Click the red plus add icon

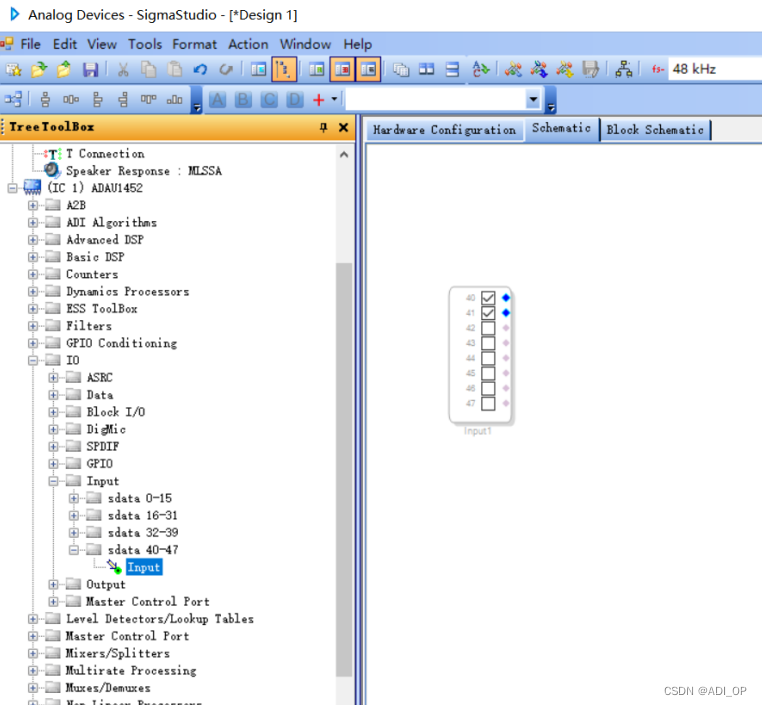(318, 100)
